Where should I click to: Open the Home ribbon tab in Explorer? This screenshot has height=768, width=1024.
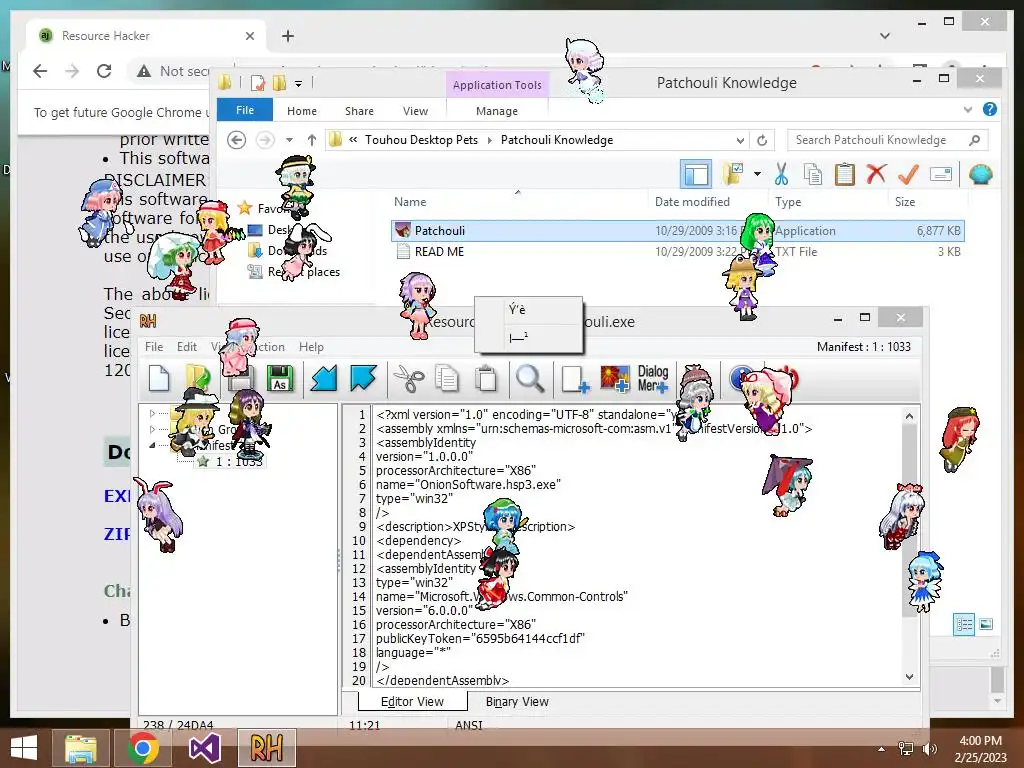[x=302, y=111]
